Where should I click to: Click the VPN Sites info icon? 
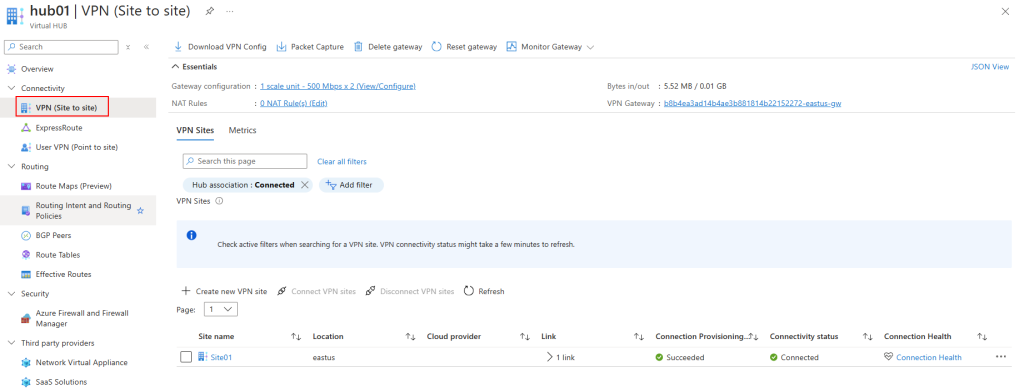click(219, 201)
